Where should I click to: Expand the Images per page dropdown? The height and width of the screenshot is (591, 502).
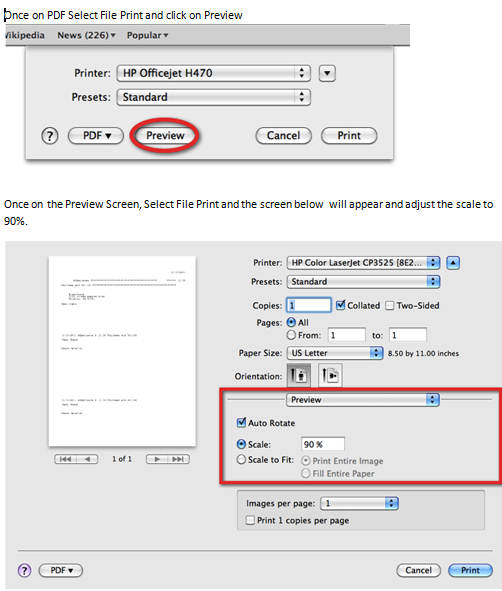[359, 503]
